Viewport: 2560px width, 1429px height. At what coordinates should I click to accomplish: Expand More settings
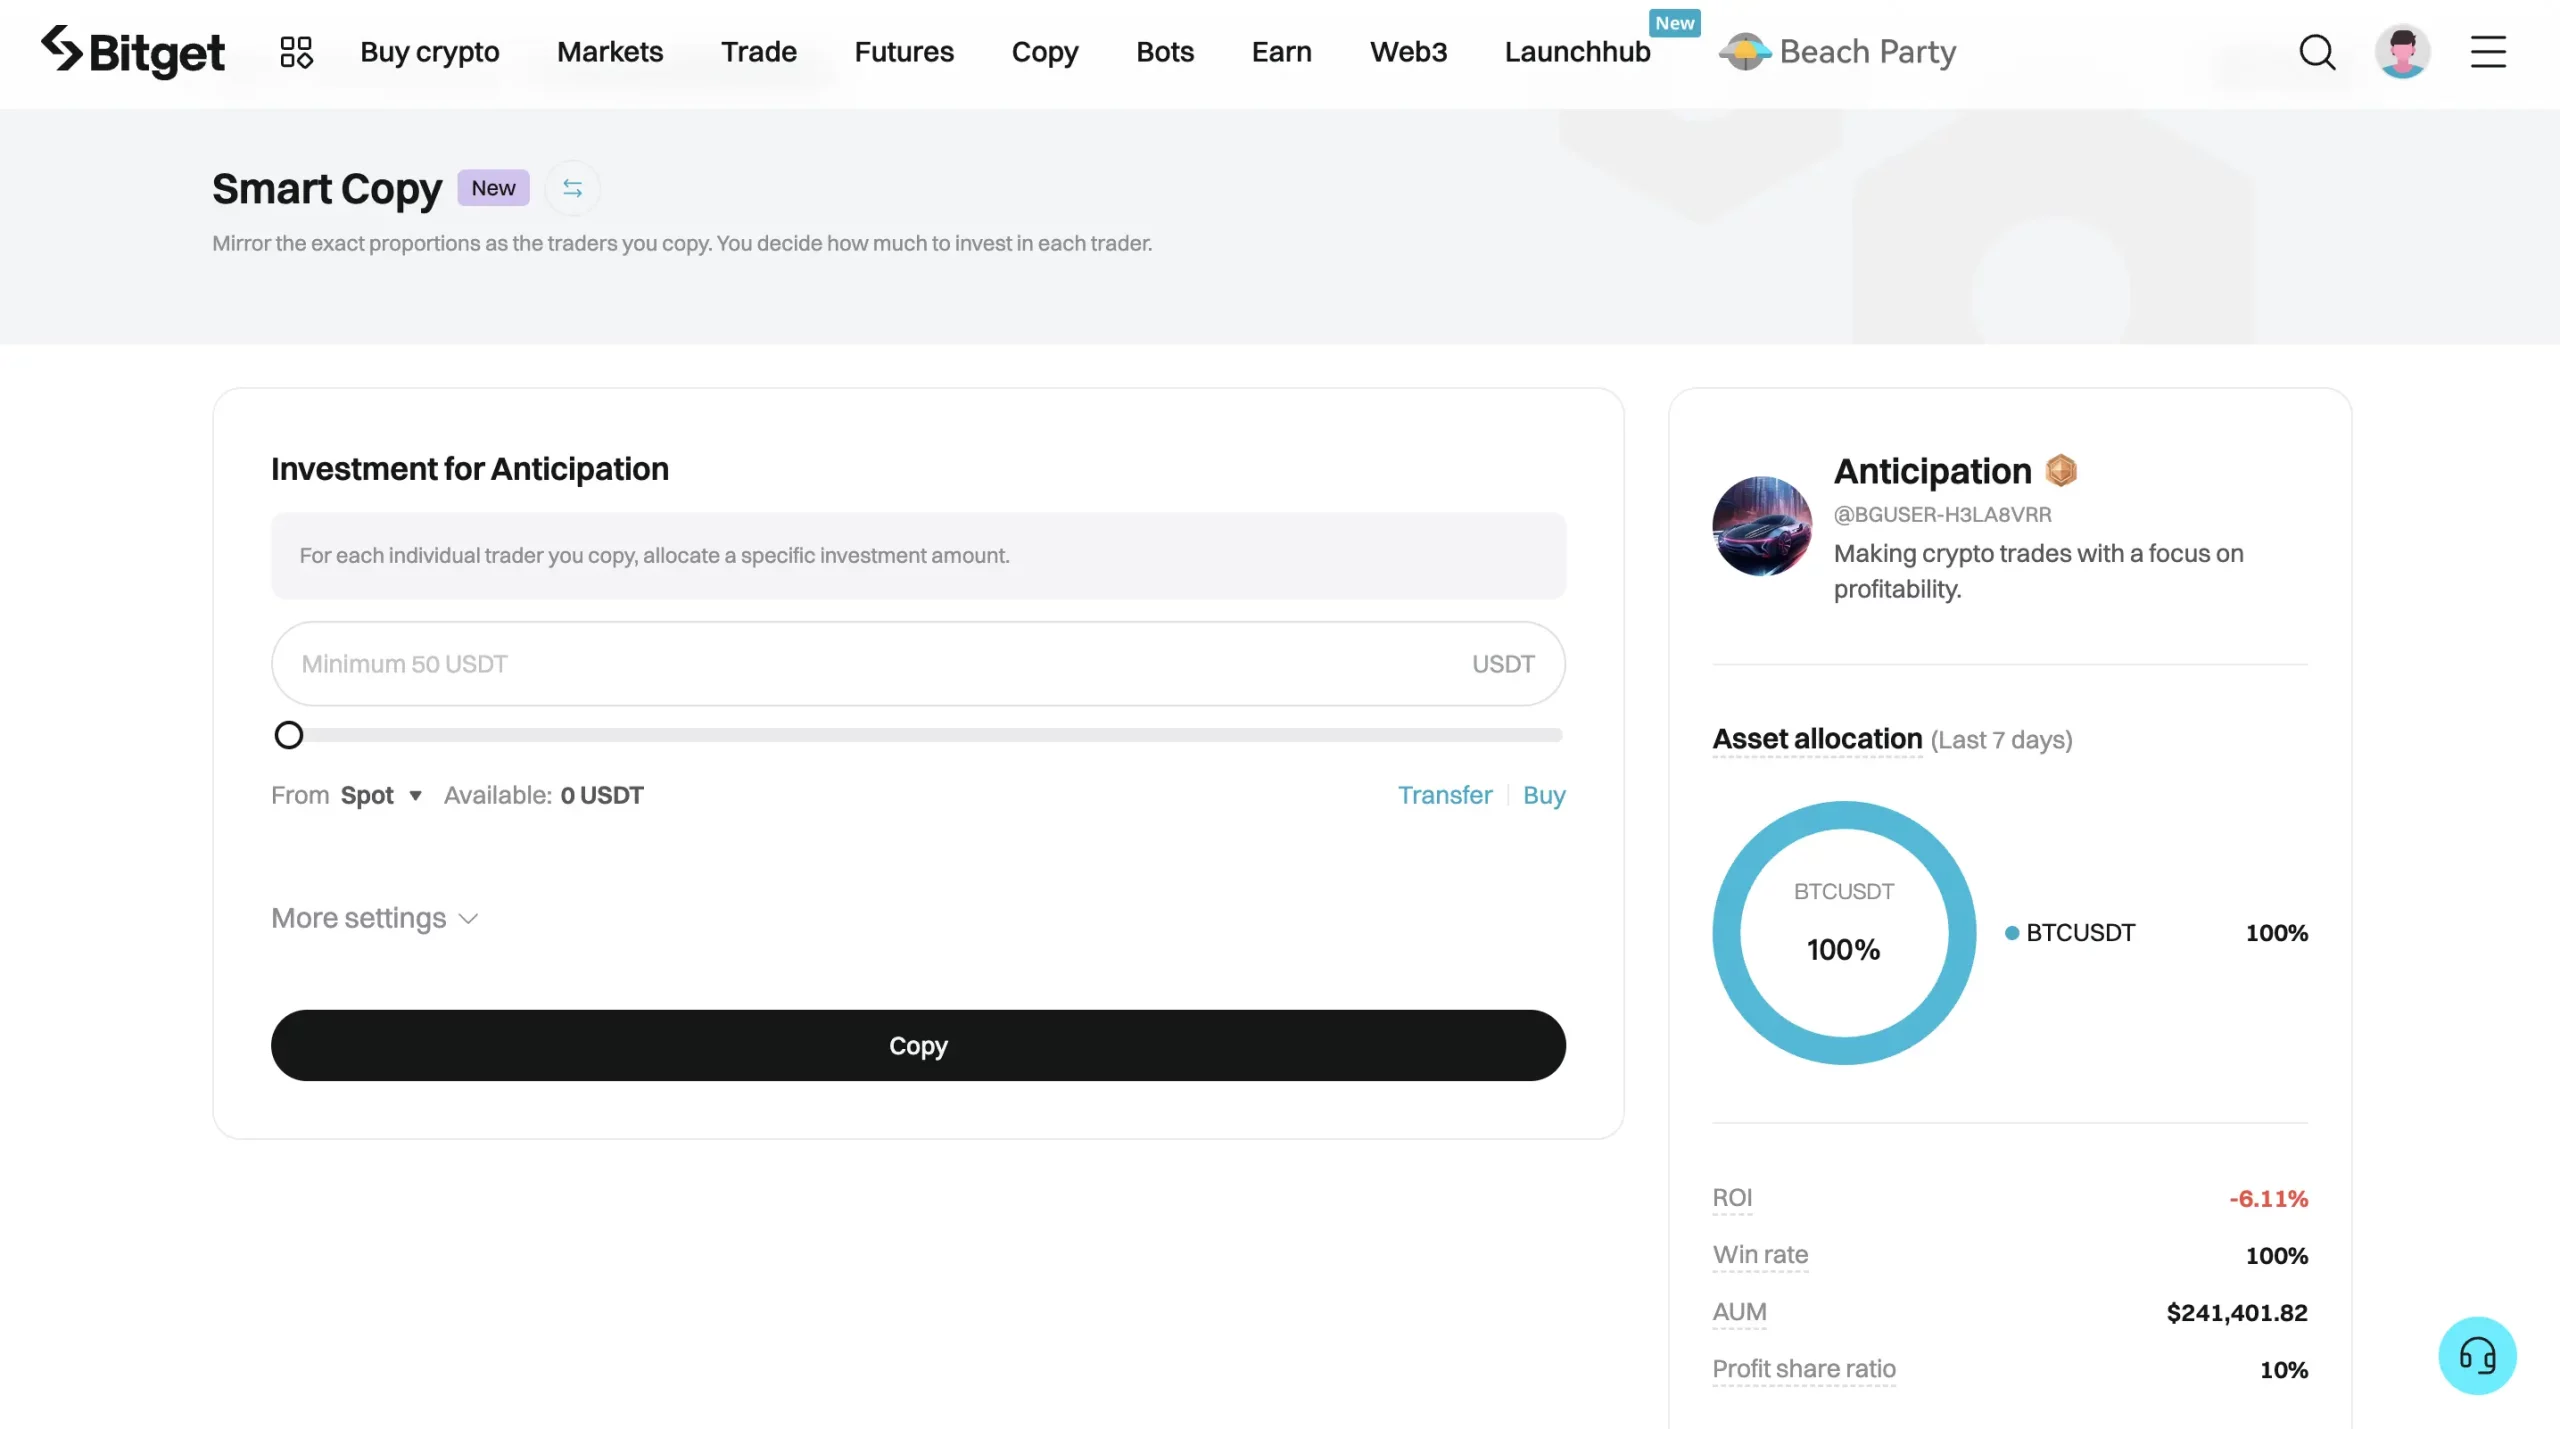pos(375,918)
